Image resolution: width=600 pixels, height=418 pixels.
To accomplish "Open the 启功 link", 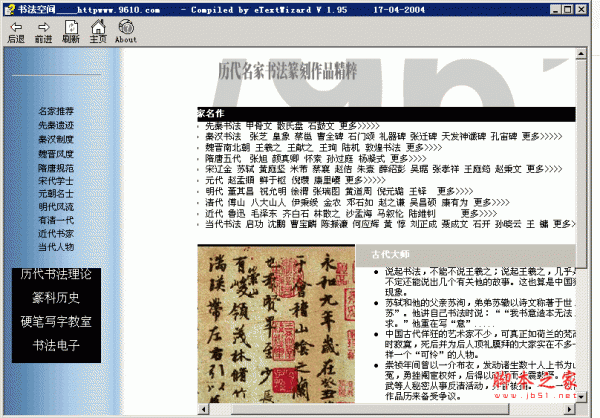I will 254,224.
